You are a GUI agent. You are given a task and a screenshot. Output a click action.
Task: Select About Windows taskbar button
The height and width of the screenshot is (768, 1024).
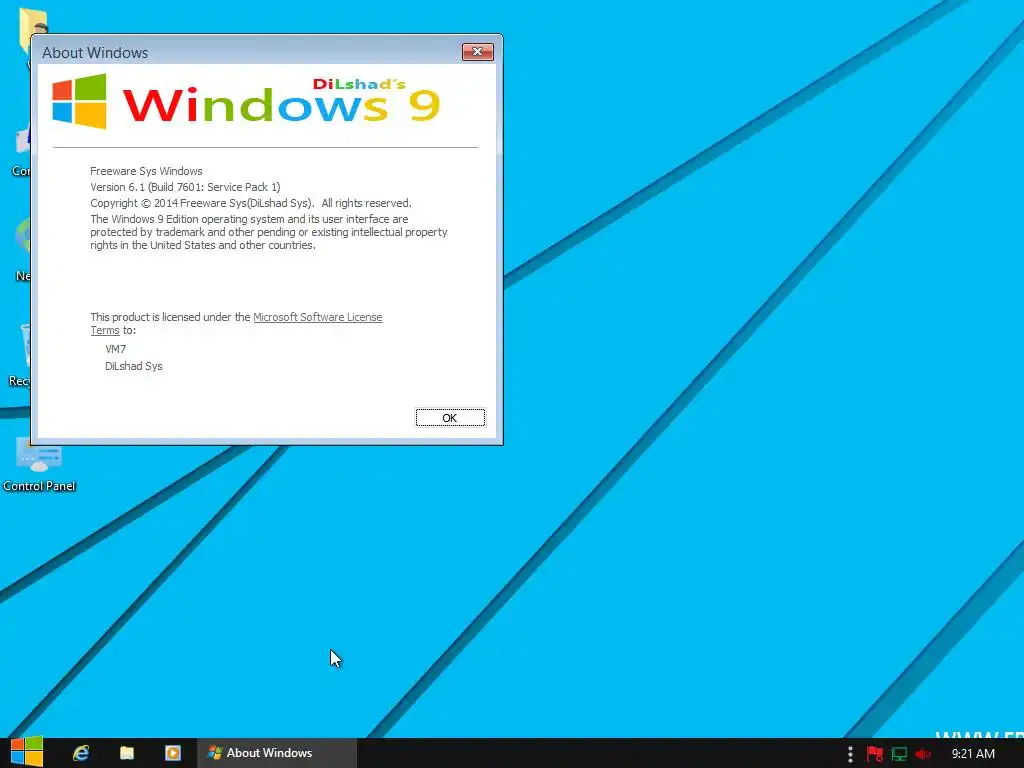(277, 753)
